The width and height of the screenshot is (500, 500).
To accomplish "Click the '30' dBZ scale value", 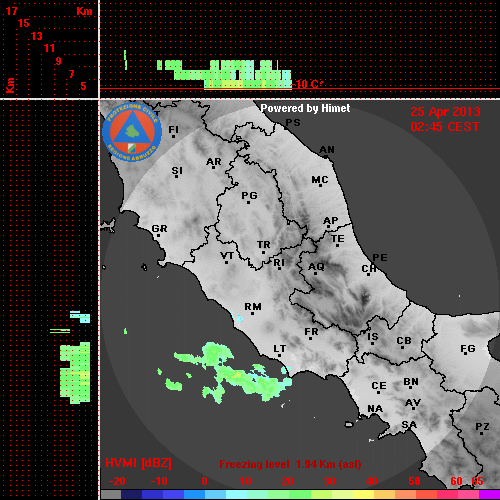I will 329,481.
